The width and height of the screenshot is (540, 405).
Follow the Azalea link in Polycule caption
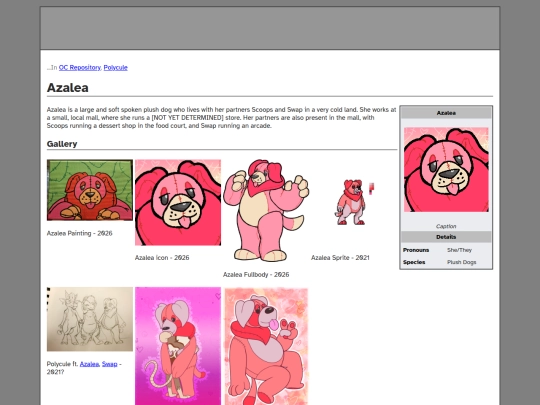[x=89, y=364]
